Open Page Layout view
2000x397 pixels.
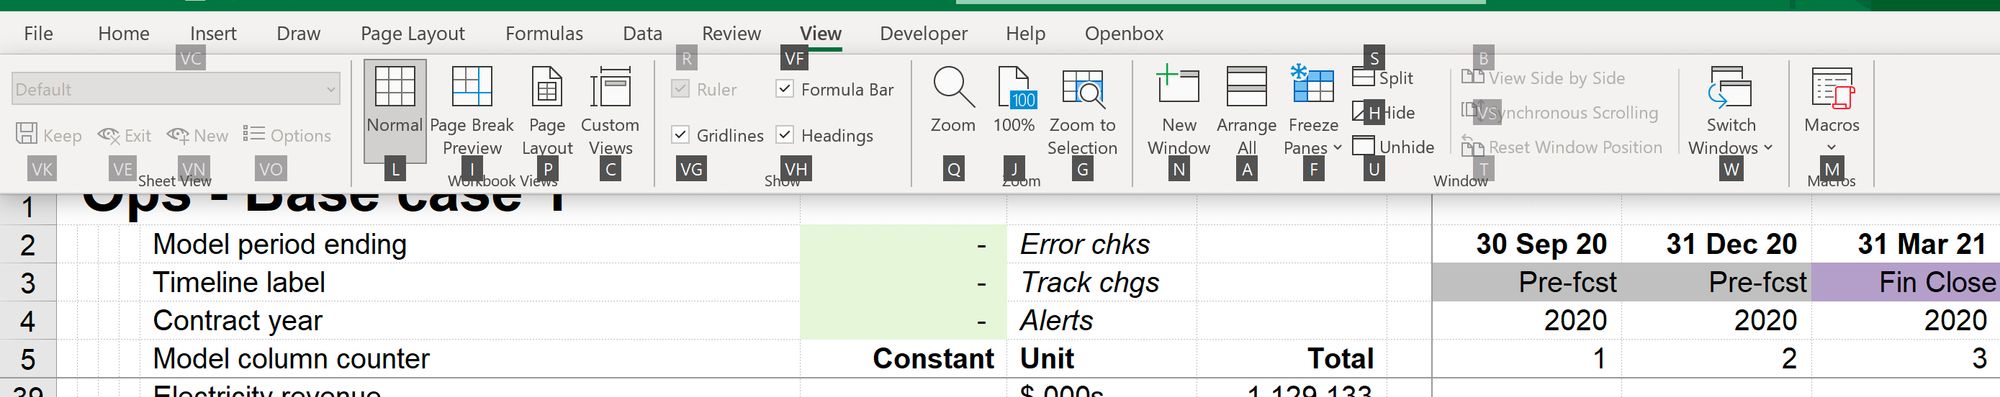tap(547, 87)
